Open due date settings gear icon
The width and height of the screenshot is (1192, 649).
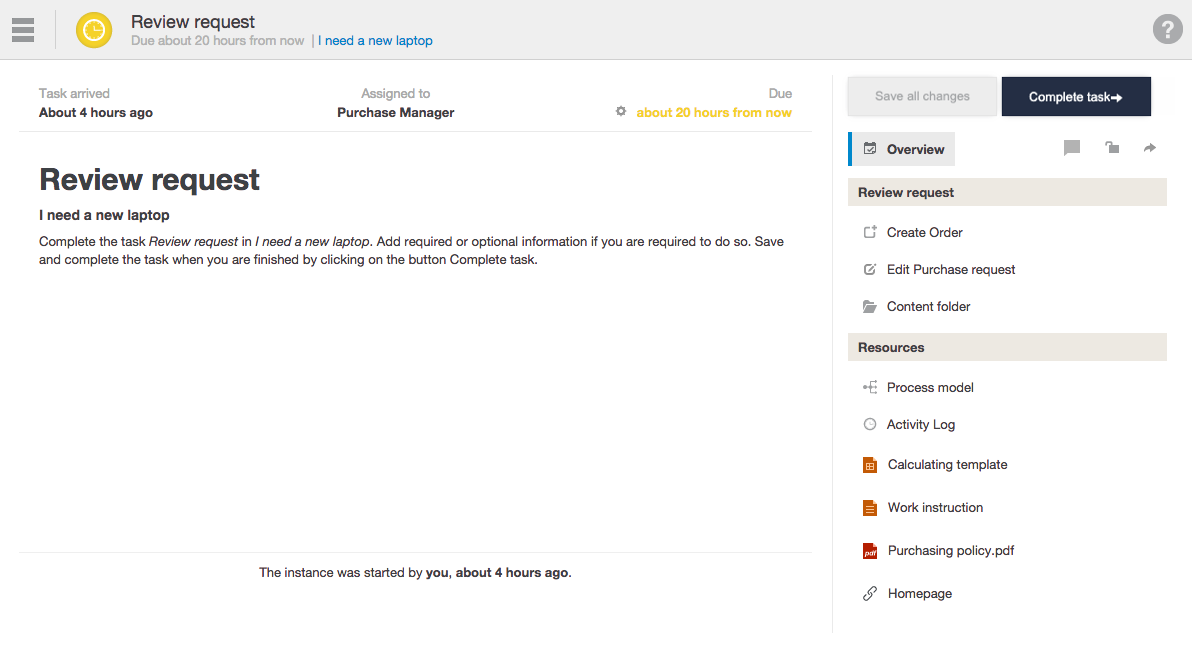tap(621, 112)
